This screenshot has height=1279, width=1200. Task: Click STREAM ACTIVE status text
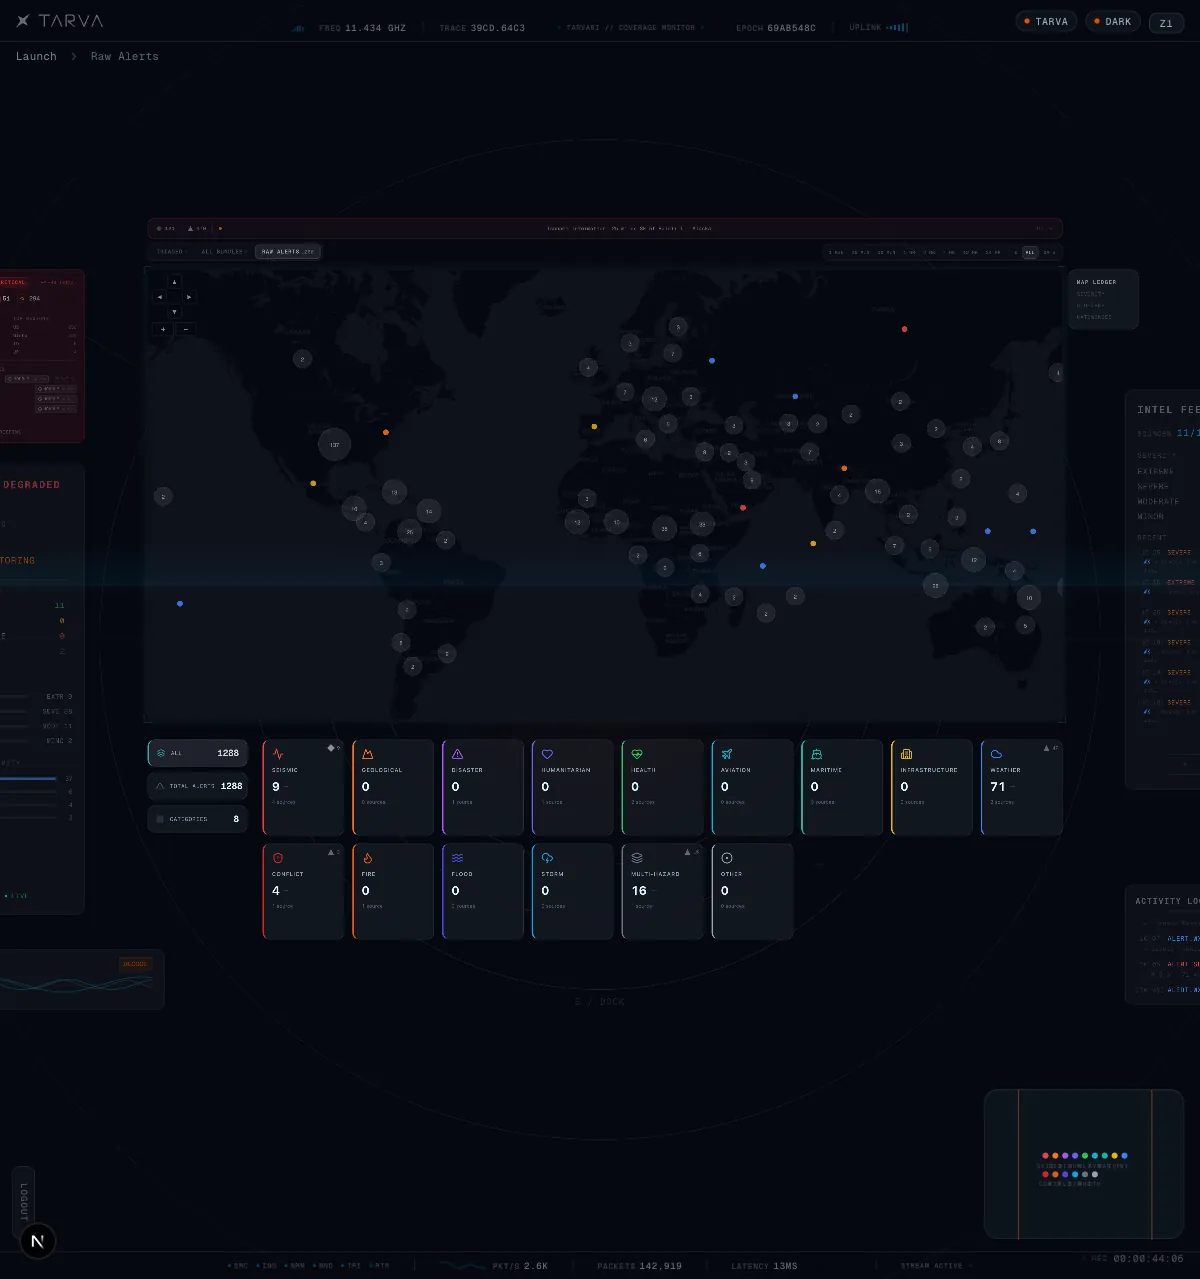[x=931, y=1266]
